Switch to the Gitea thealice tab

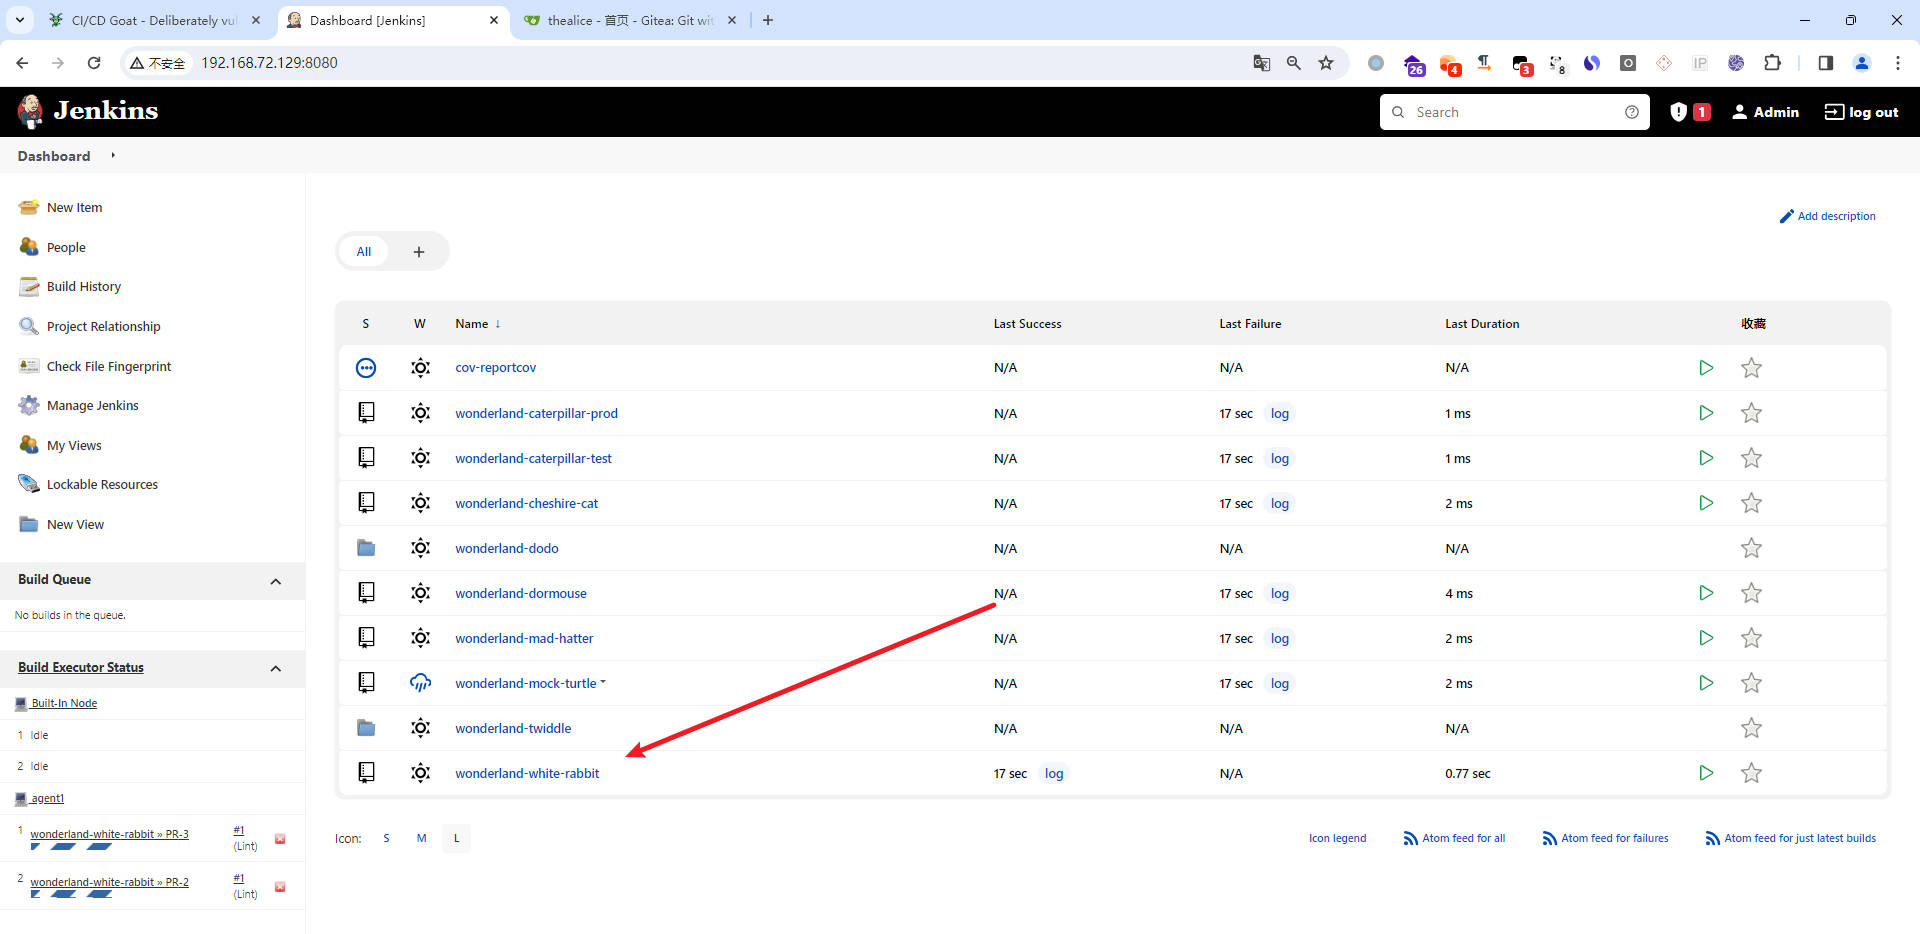630,20
